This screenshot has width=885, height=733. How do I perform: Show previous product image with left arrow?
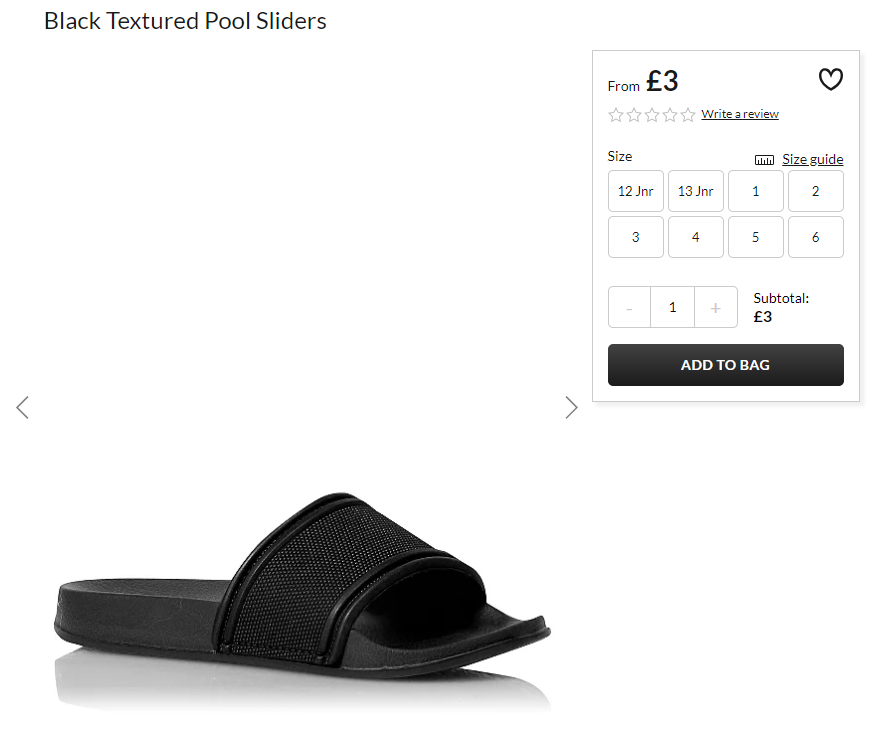point(23,407)
